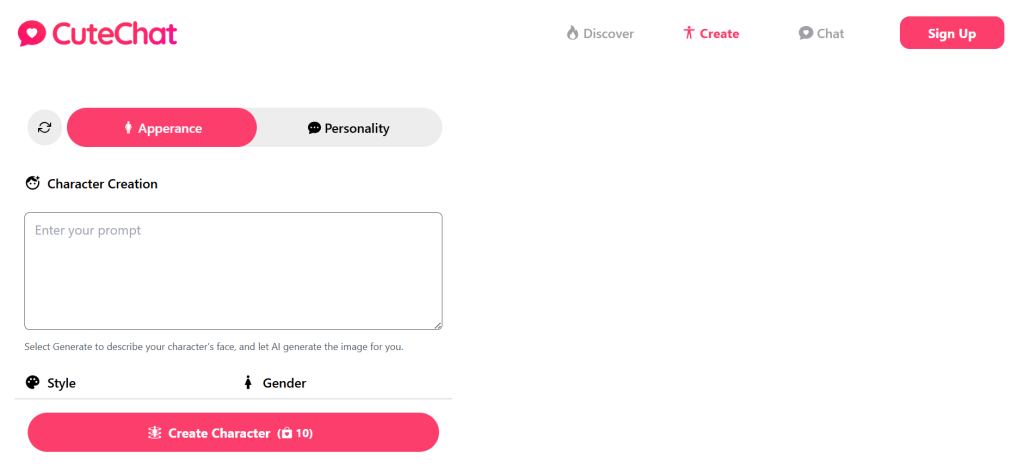The width and height of the screenshot is (1024, 466).
Task: Click the prompt box resize handle corner
Action: point(438,326)
